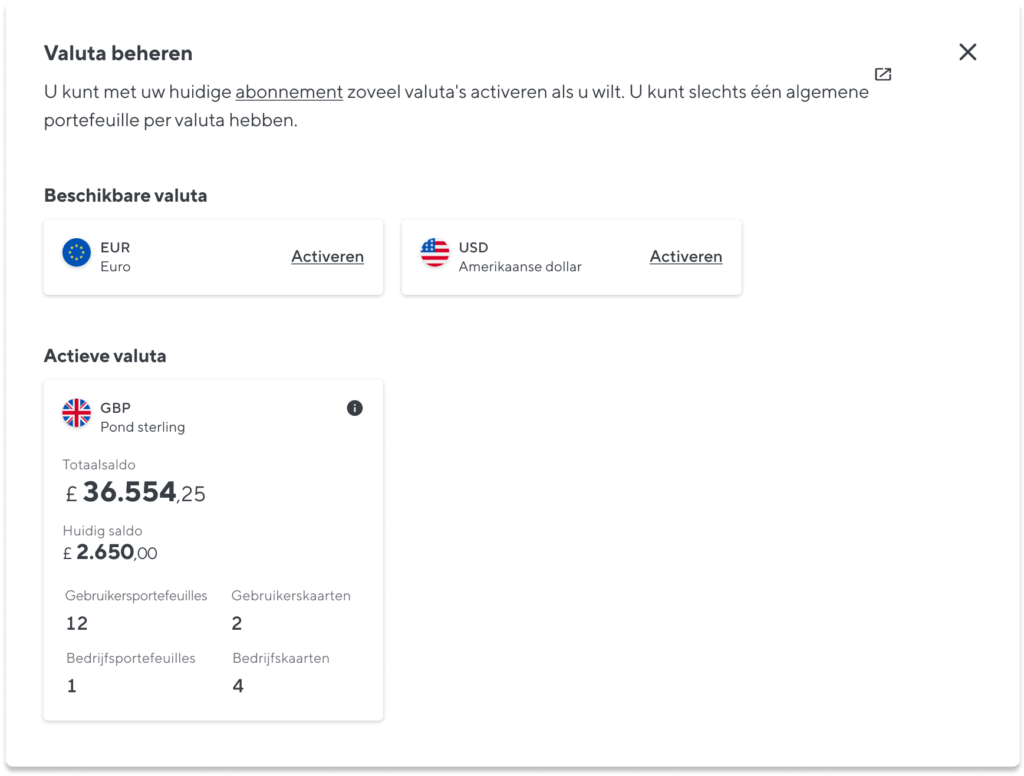Click the Beschikbare valuta heading
Image resolution: width=1024 pixels, height=776 pixels.
pos(125,196)
